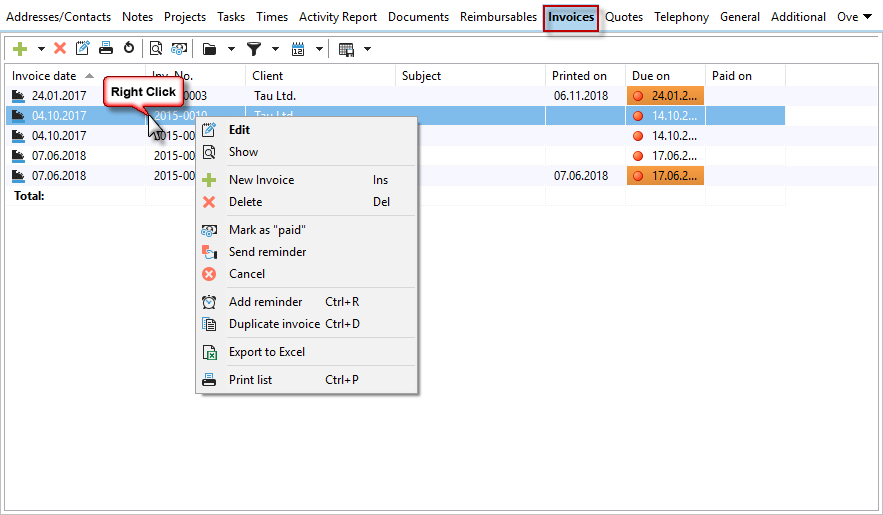Click the Paid on column header
The height and width of the screenshot is (515, 883).
point(731,76)
